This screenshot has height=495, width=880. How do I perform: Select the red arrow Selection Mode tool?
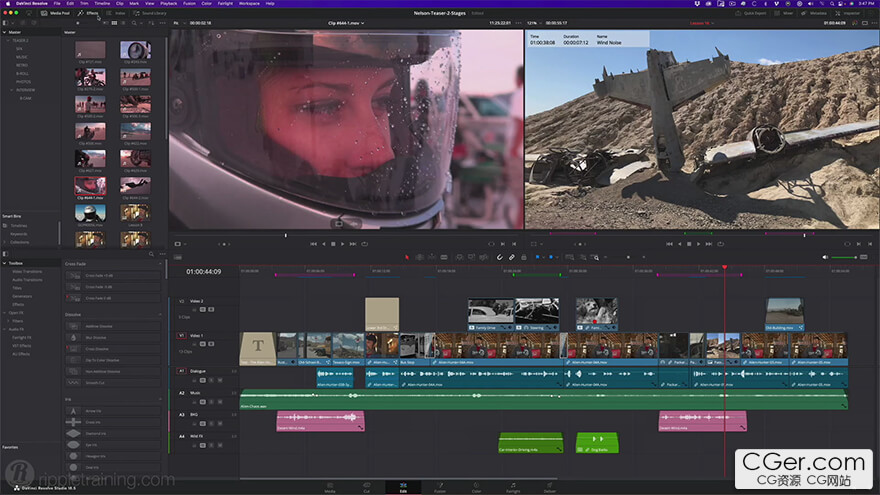tap(406, 257)
